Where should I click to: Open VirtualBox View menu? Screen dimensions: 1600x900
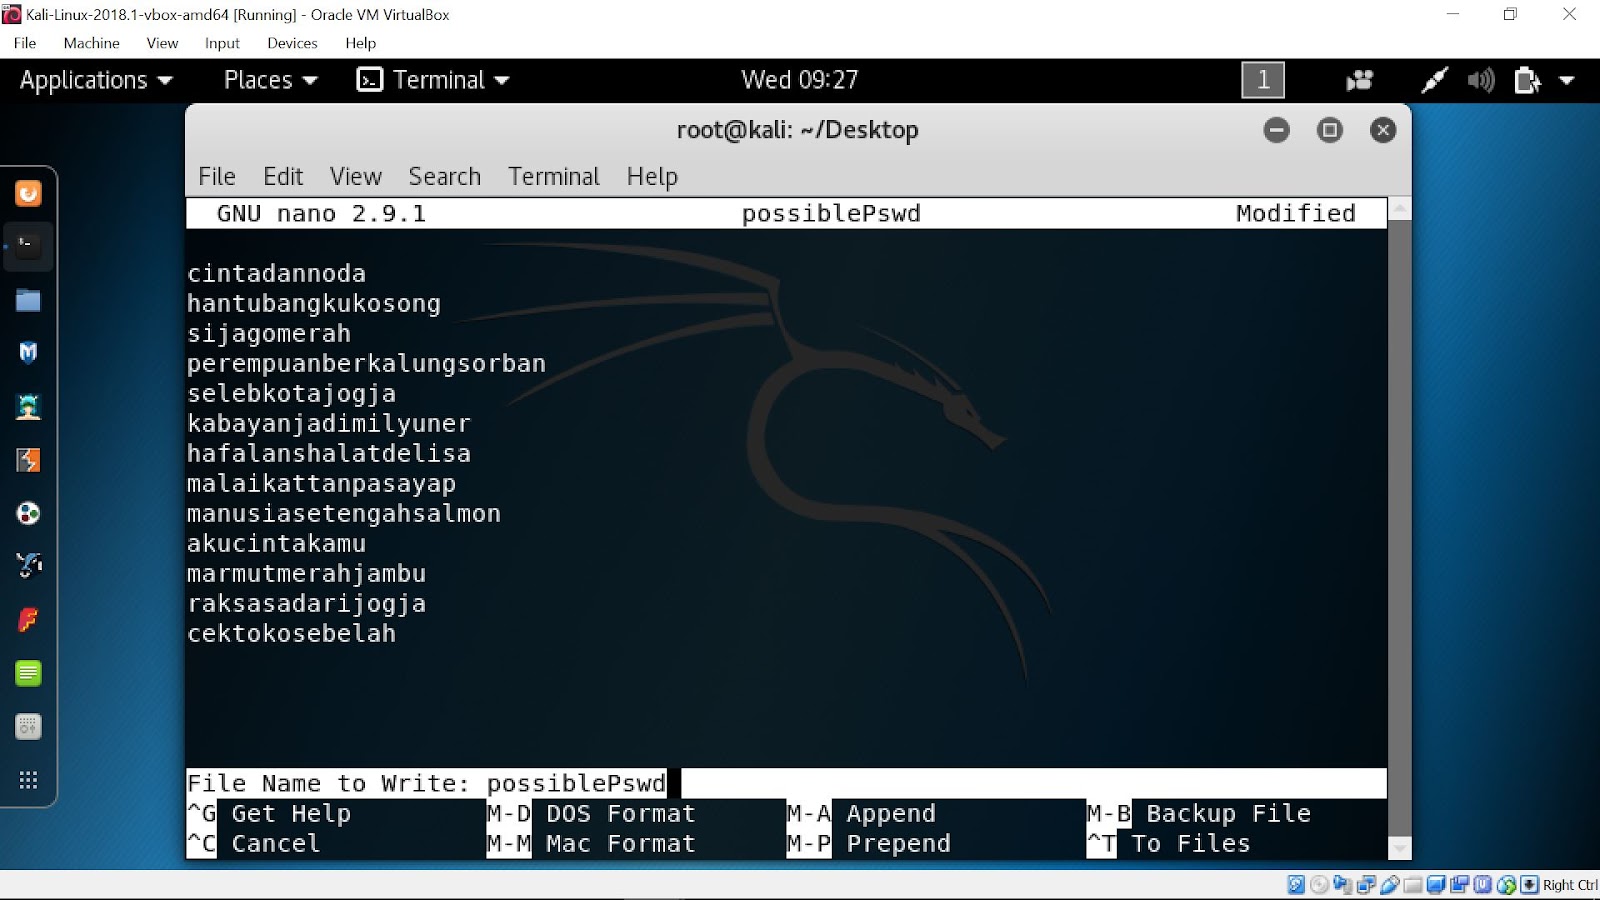(x=162, y=43)
